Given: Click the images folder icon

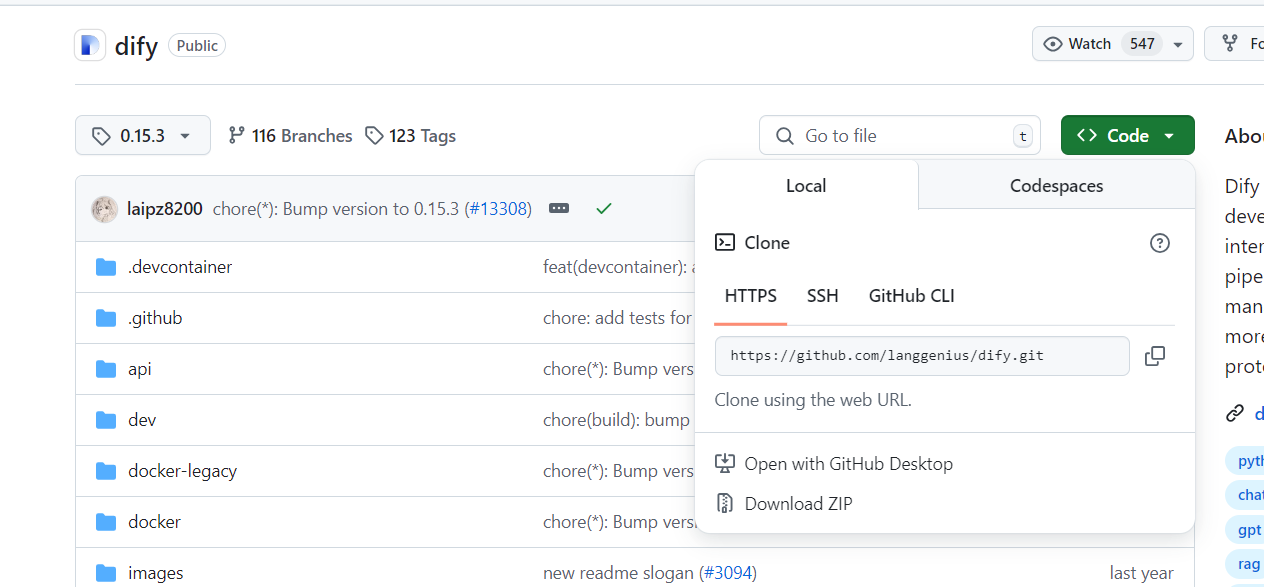Looking at the screenshot, I should [106, 573].
